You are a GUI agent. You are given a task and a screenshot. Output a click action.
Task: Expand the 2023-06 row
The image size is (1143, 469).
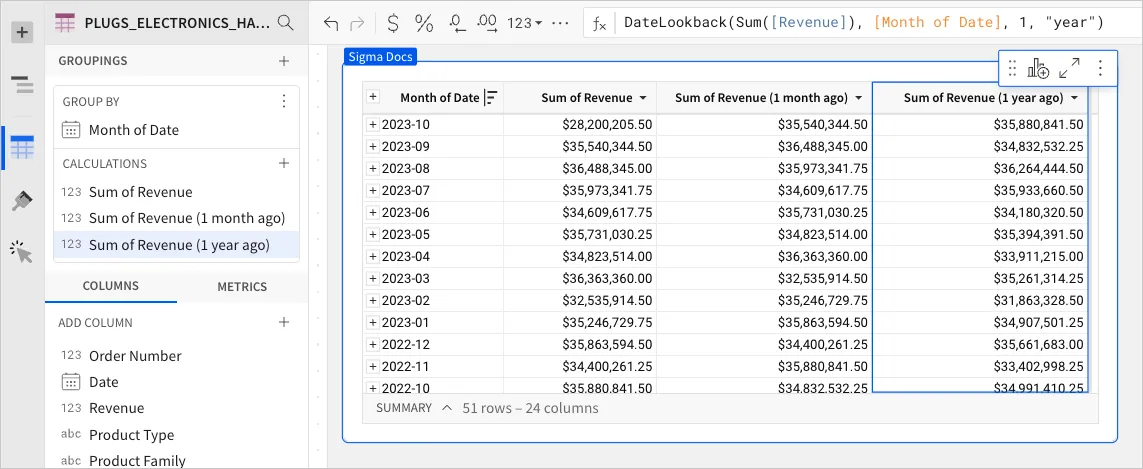click(372, 212)
